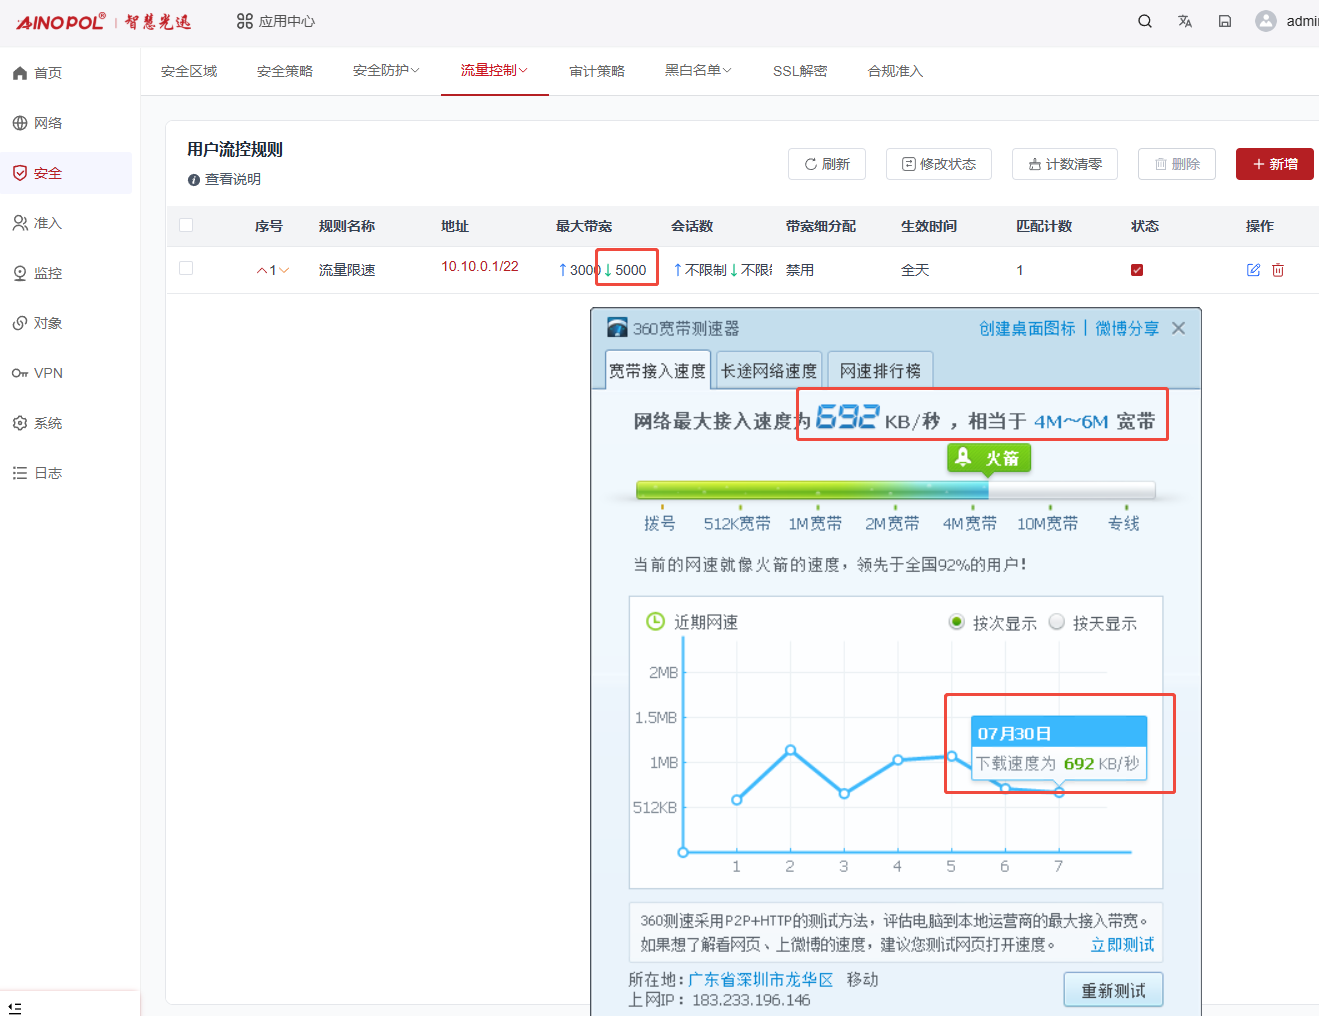Switch to the 合规准入 tab

click(895, 71)
